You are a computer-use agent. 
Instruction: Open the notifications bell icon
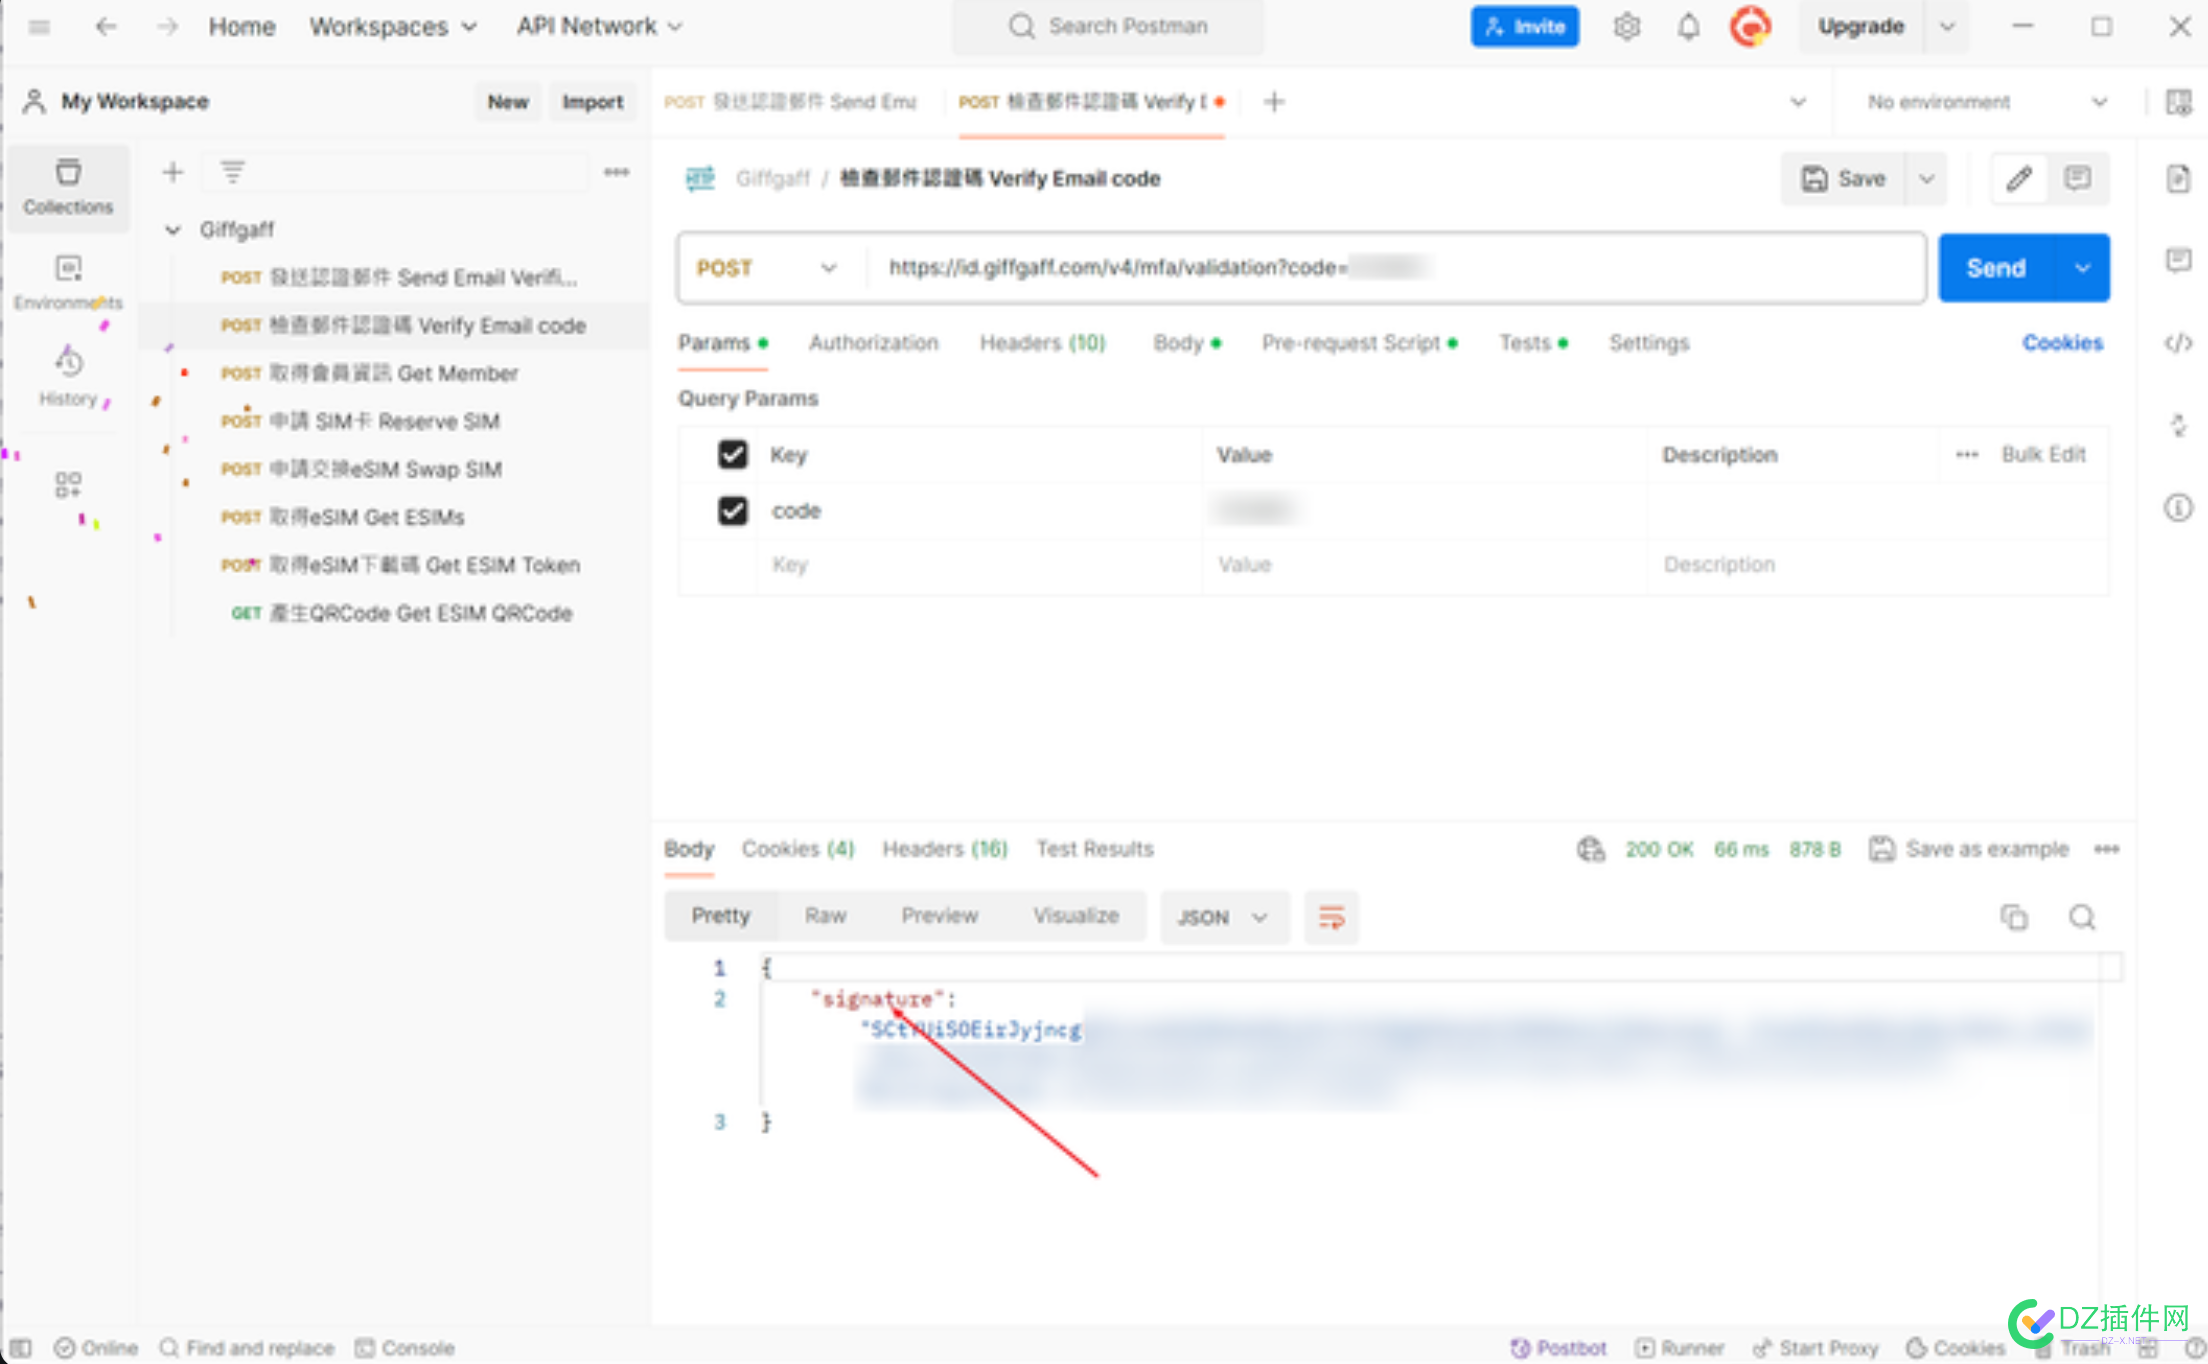pos(1689,27)
